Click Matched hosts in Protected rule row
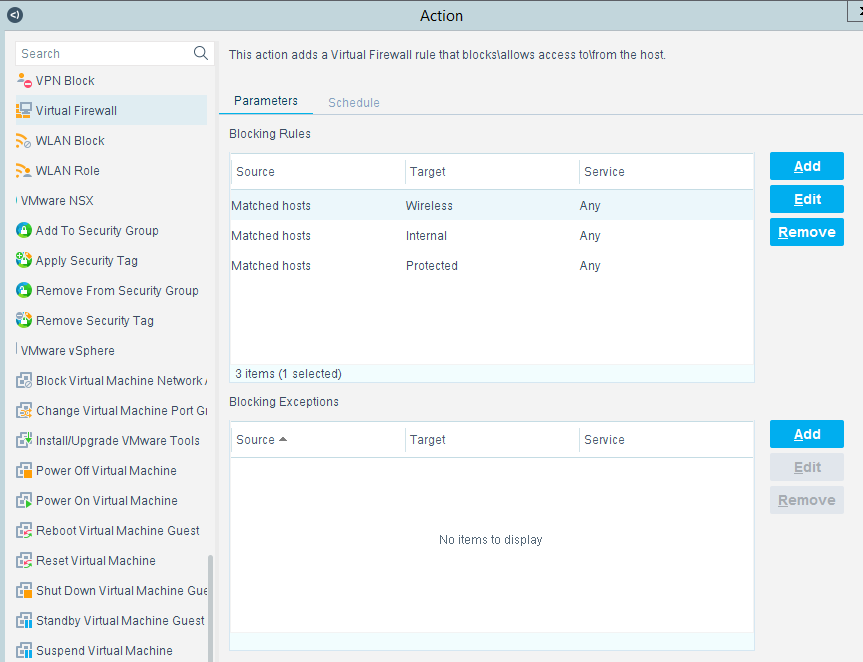 271,266
